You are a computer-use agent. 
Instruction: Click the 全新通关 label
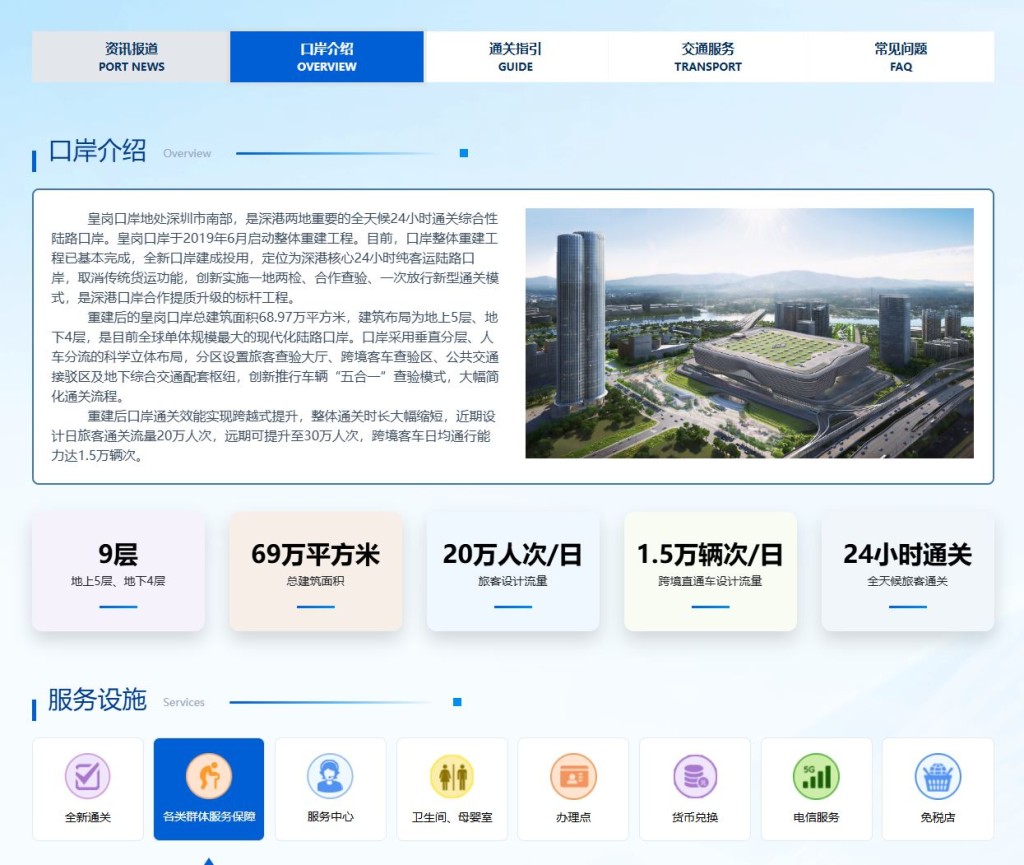88,817
